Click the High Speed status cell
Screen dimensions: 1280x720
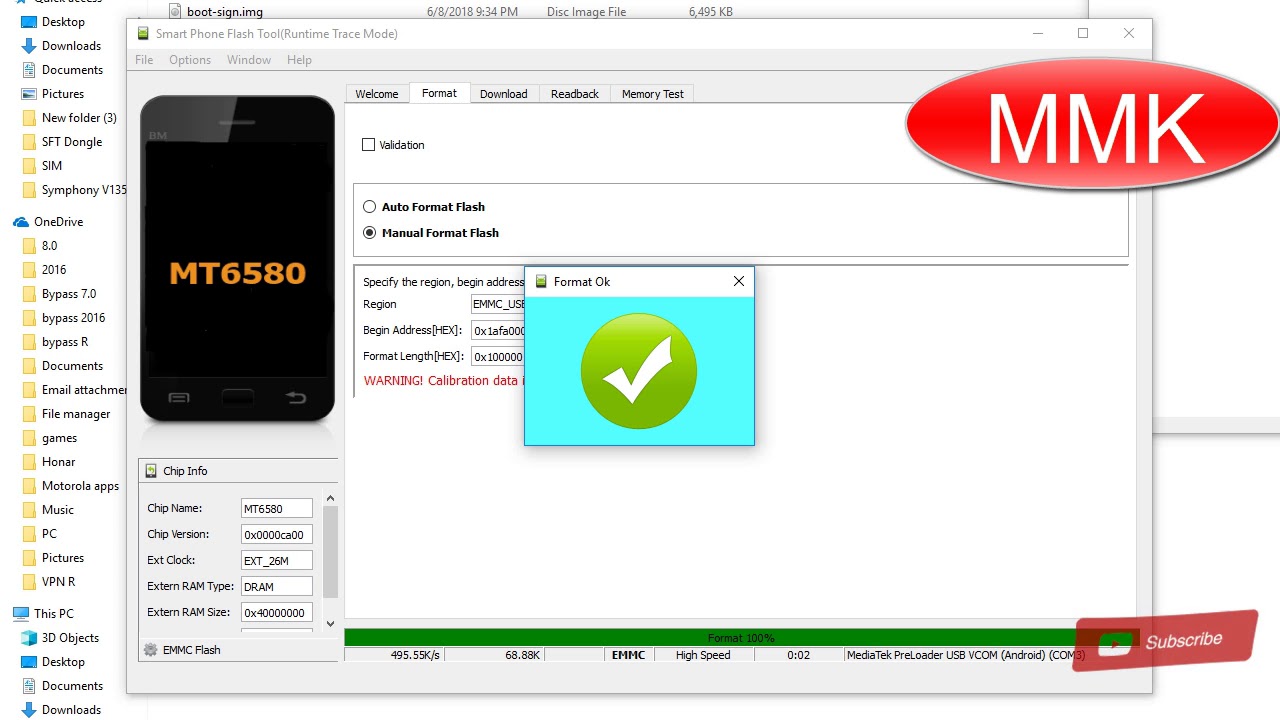[703, 655]
